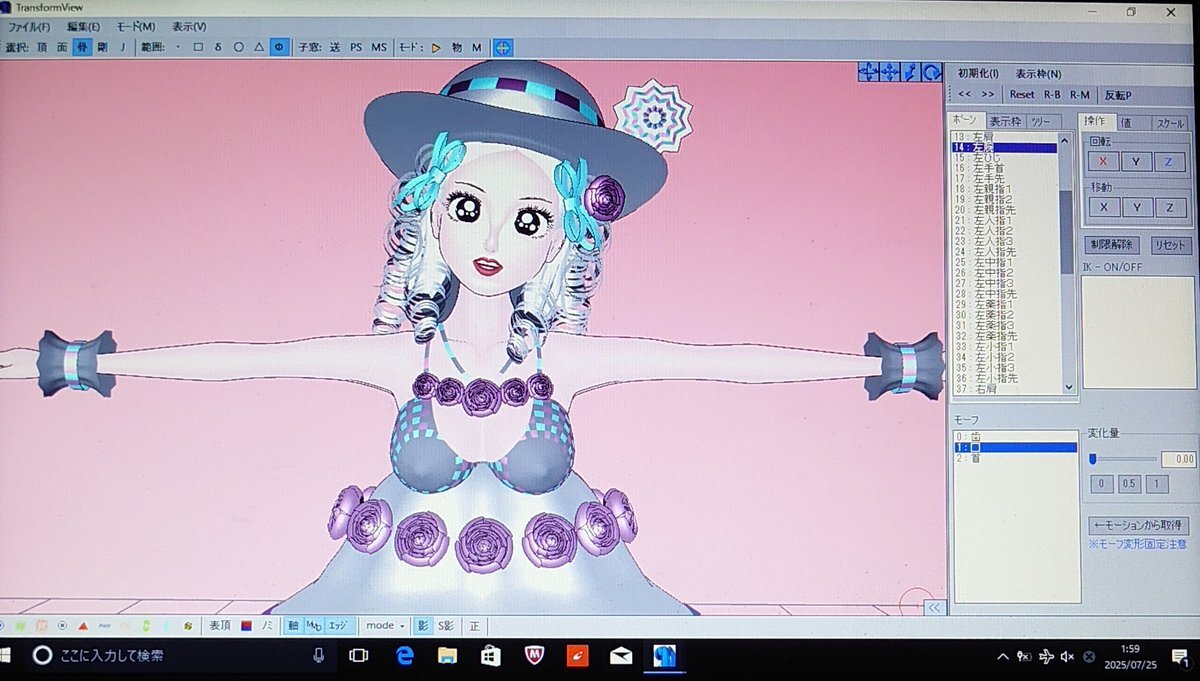Go to previous bone with <<

pos(965,94)
